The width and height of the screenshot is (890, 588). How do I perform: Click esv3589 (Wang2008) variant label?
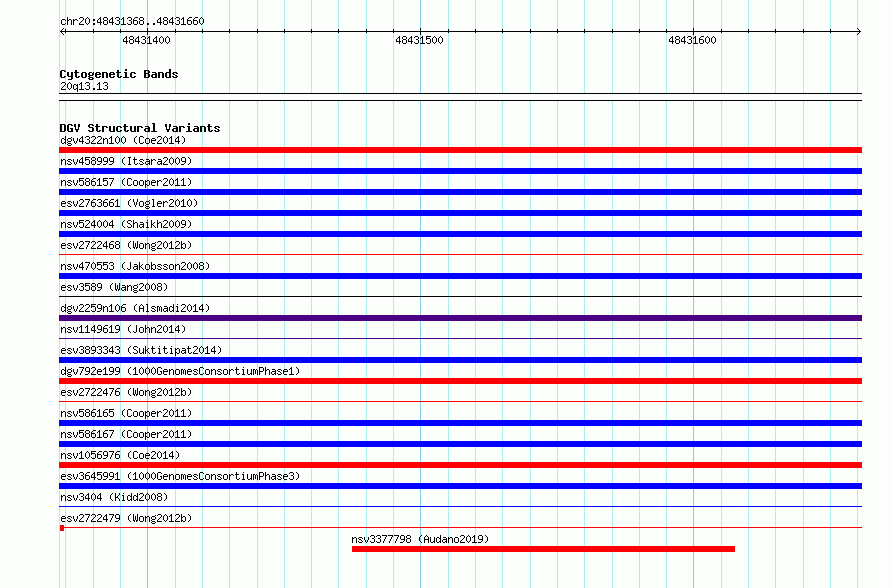[x=114, y=287]
